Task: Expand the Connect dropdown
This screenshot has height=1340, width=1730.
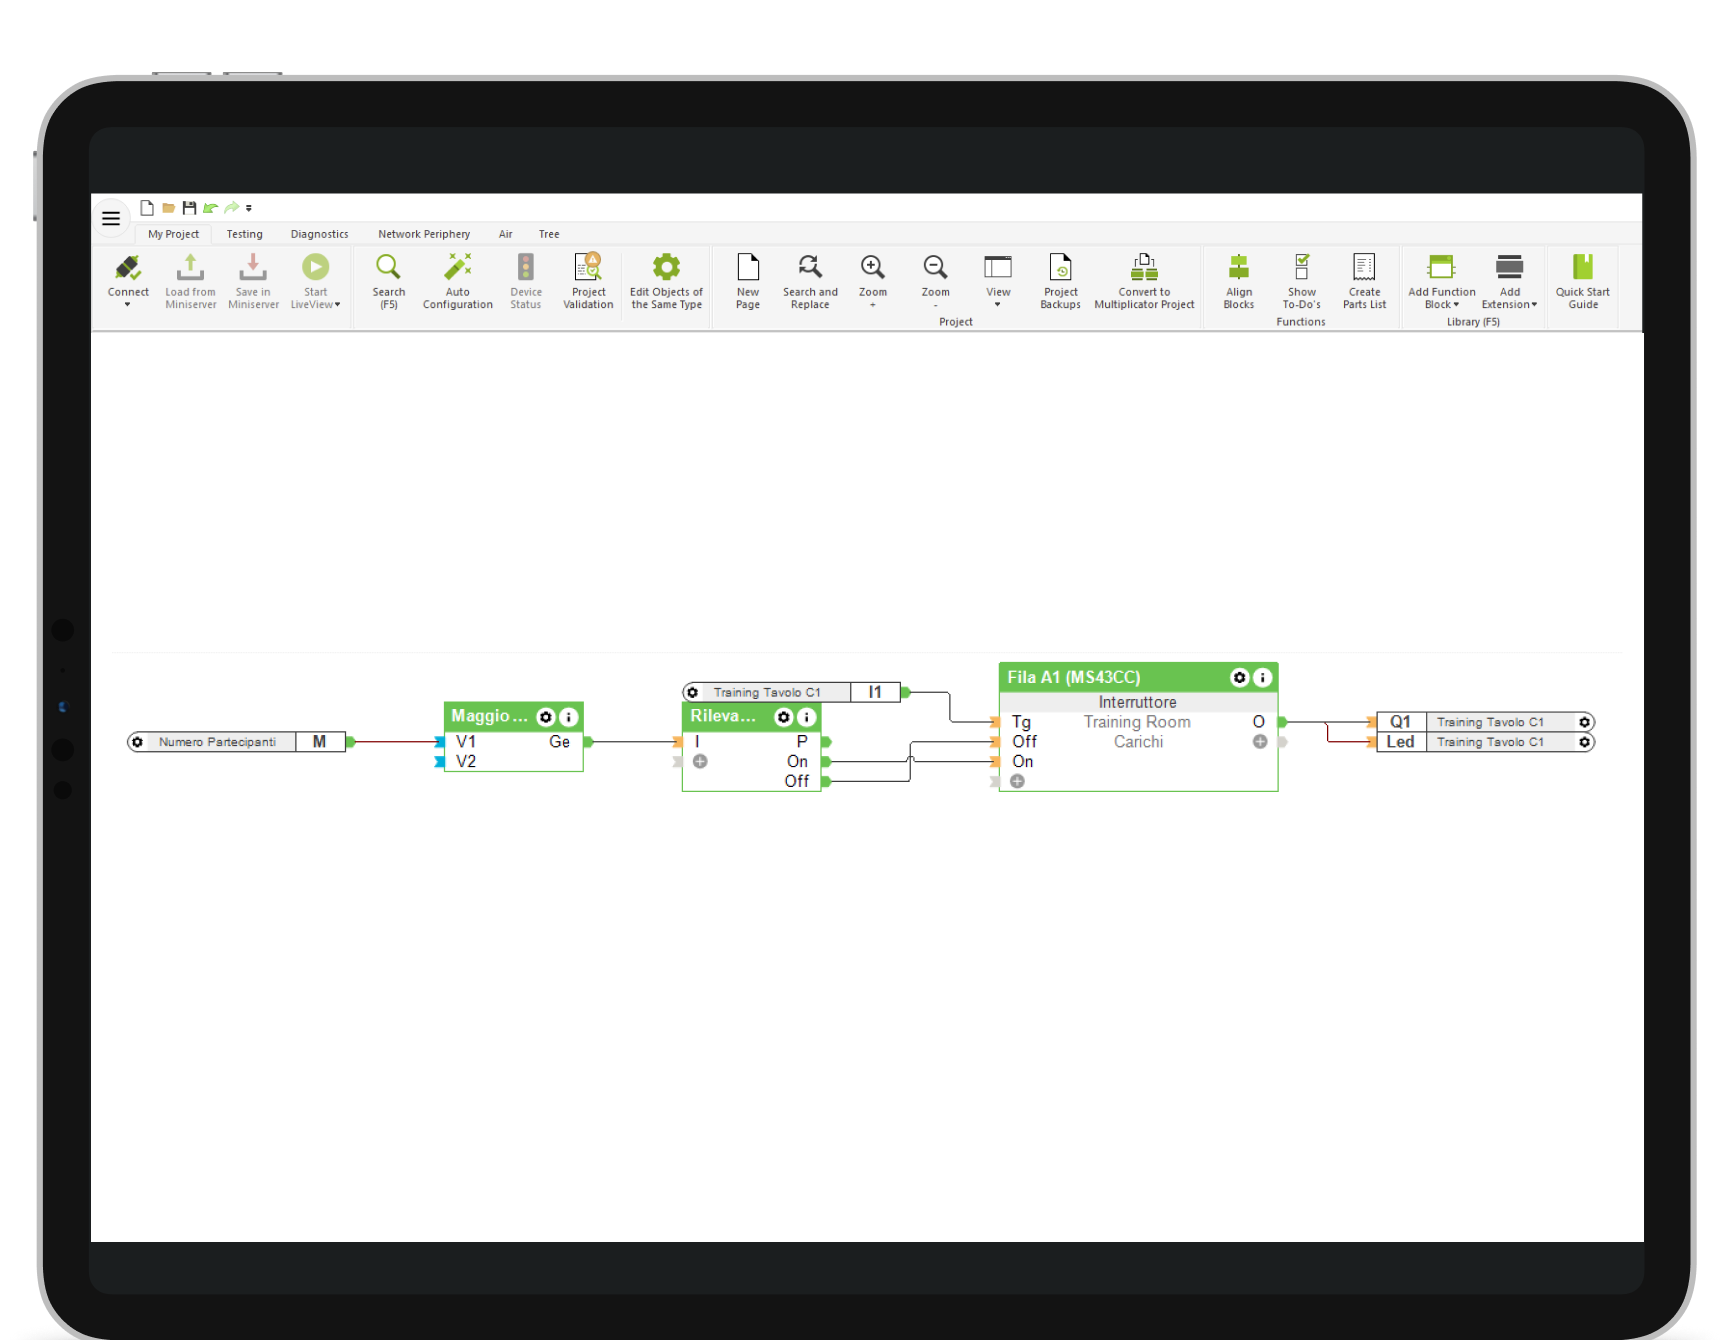Action: pyautogui.click(x=128, y=305)
